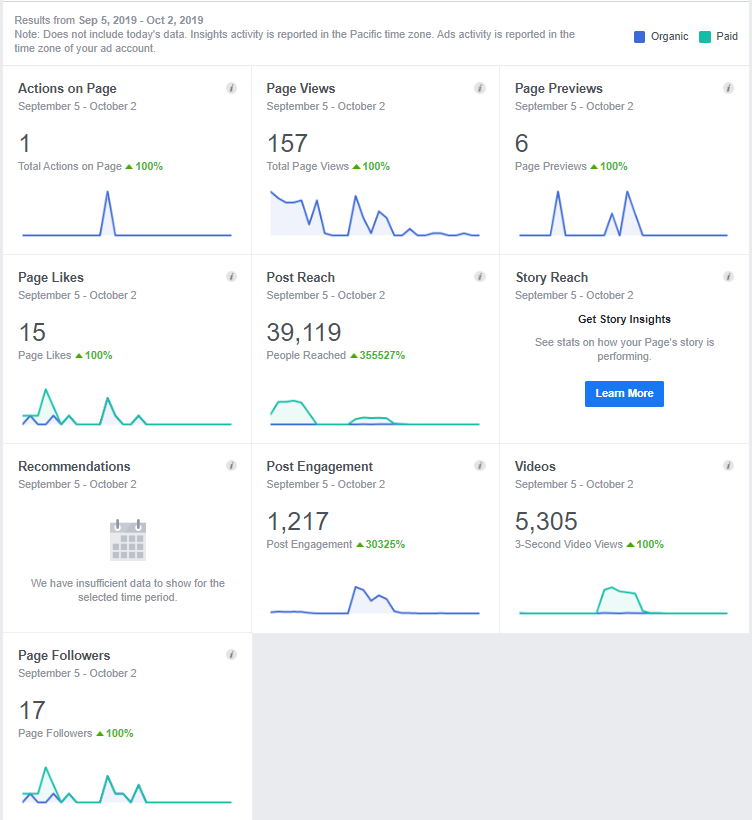Click the calendar icon in Recommendations
This screenshot has height=820, width=752.
point(127,540)
